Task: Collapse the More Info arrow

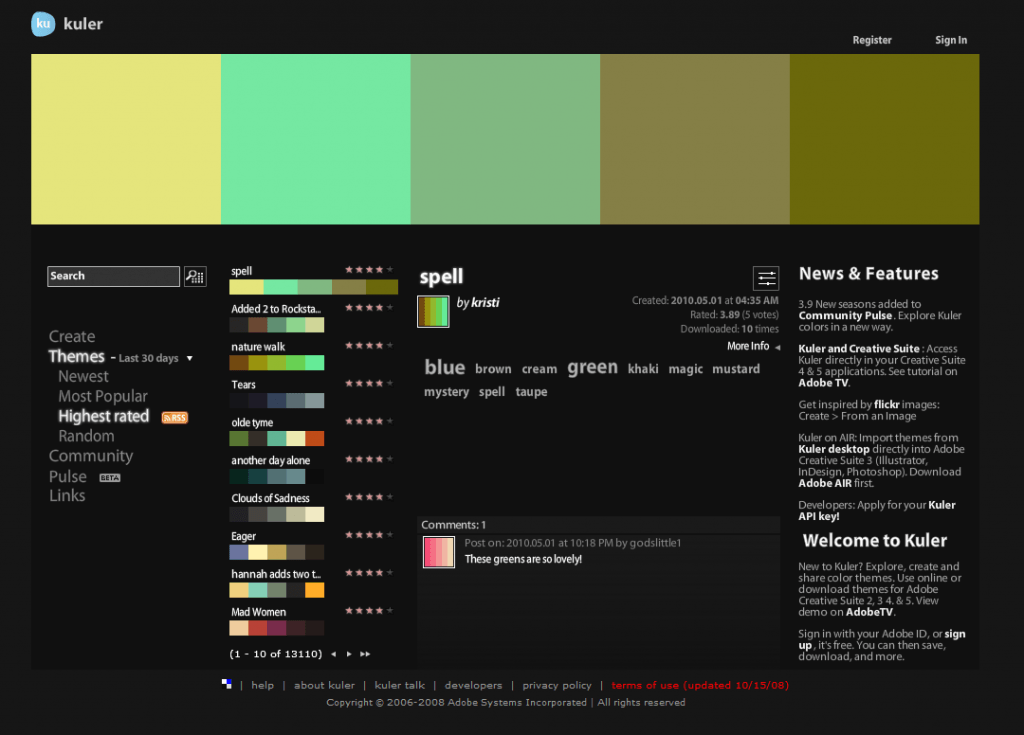Action: [777, 348]
